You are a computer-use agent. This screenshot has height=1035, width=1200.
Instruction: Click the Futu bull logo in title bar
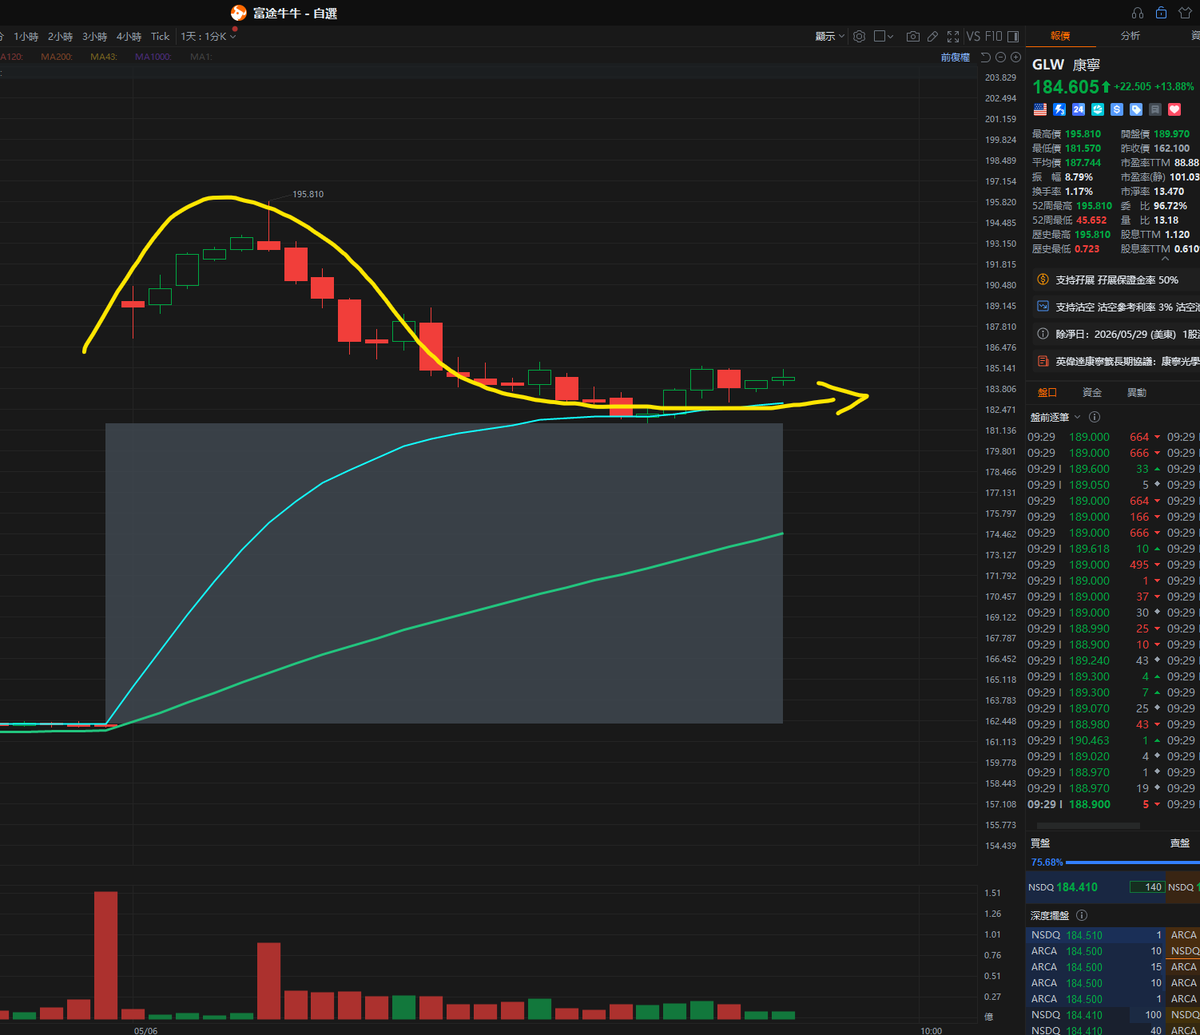238,13
